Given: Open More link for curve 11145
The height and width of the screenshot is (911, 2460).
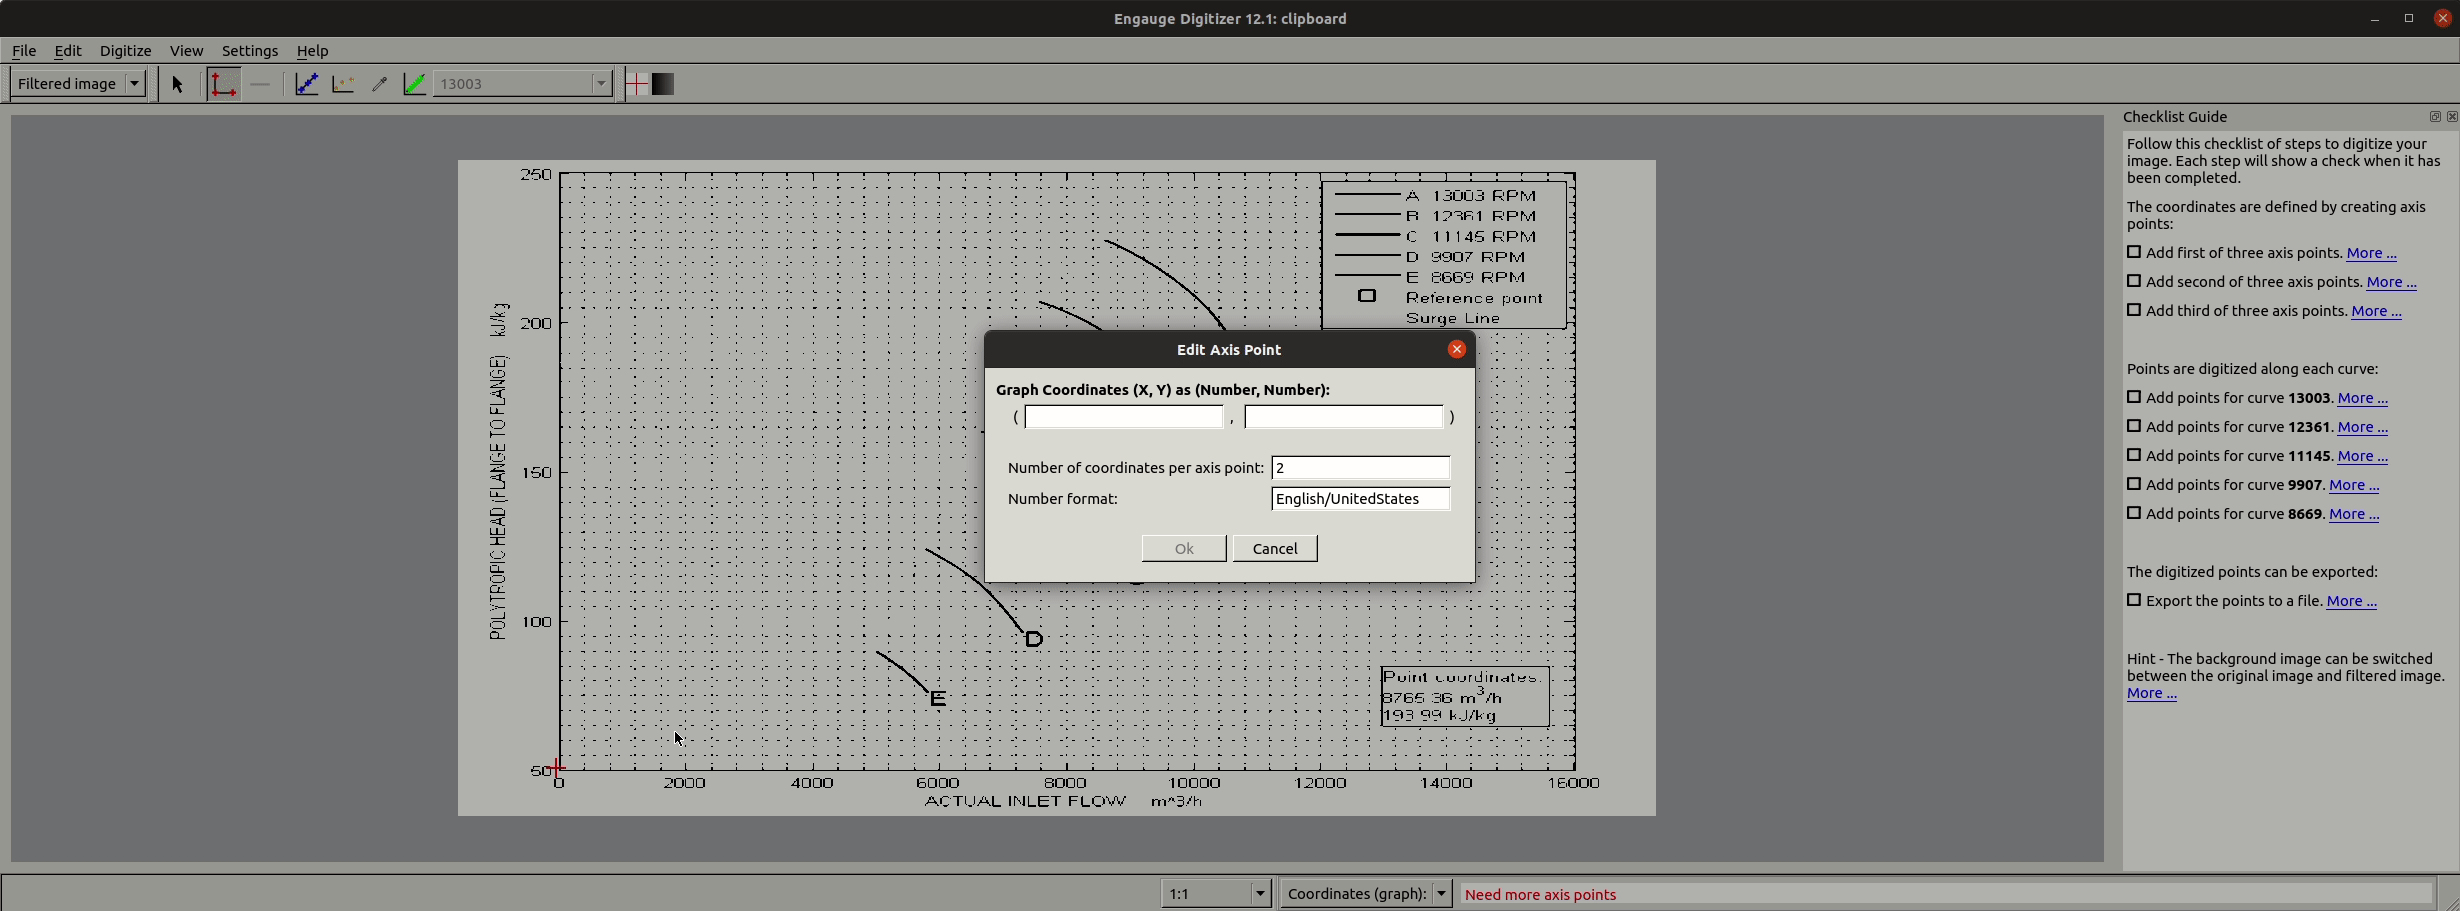Looking at the screenshot, I should click(2363, 457).
